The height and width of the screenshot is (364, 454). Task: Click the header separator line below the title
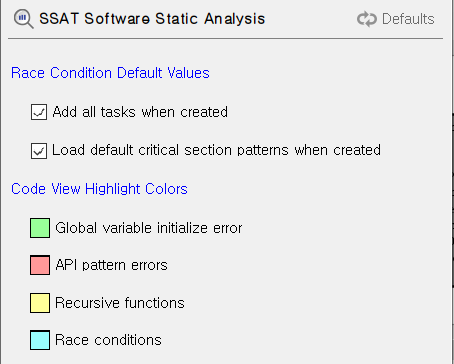[226, 39]
